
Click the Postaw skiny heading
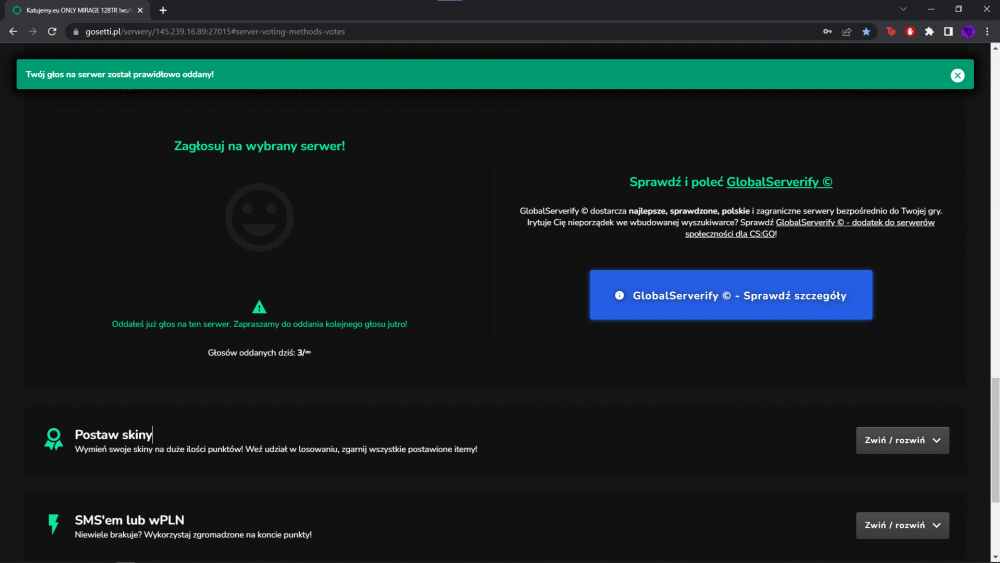point(114,434)
